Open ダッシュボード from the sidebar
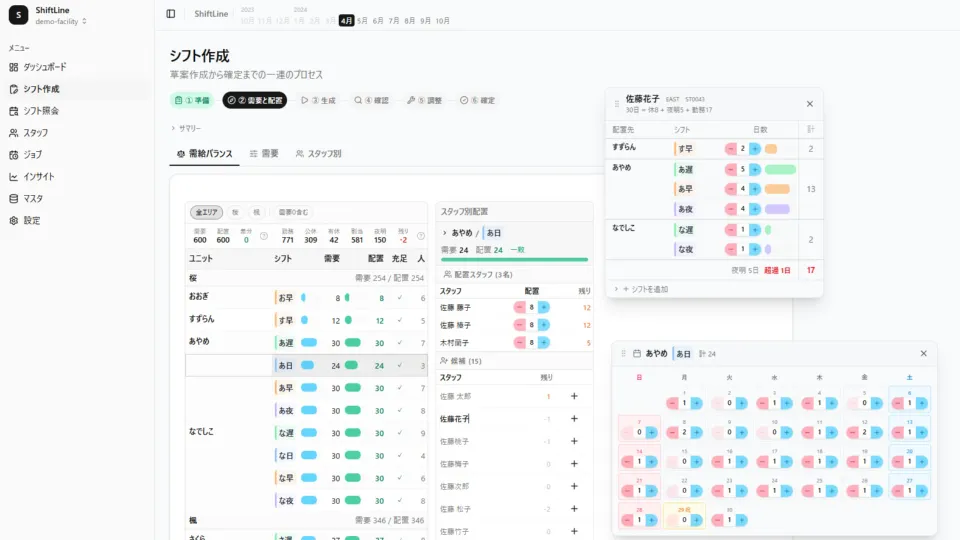960x540 pixels. (45, 67)
